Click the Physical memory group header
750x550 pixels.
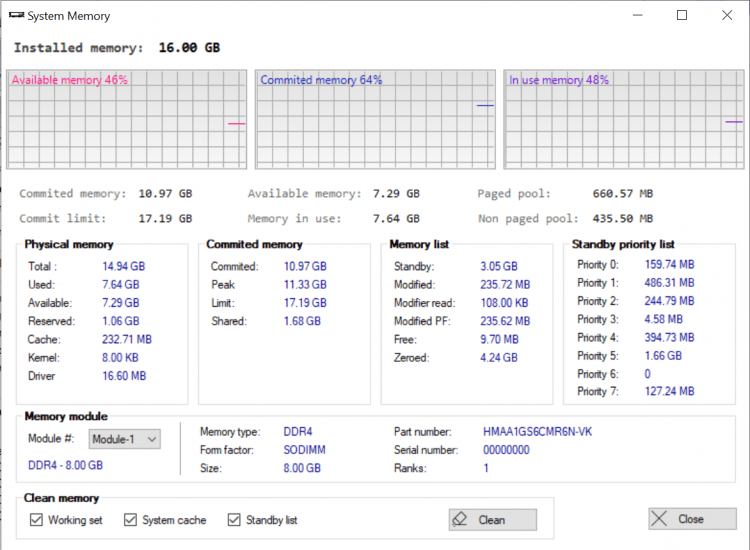[x=69, y=244]
